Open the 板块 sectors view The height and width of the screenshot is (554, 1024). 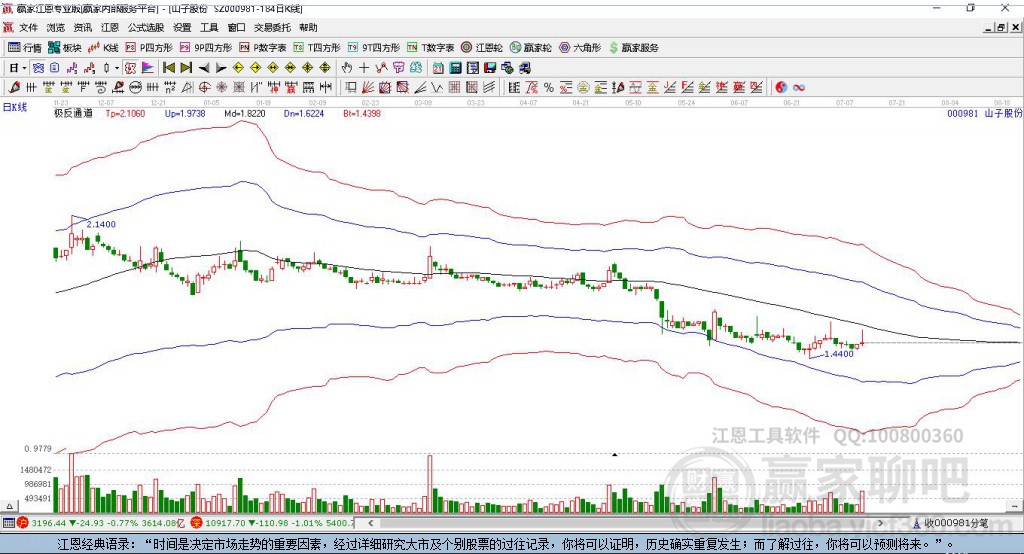coord(65,48)
